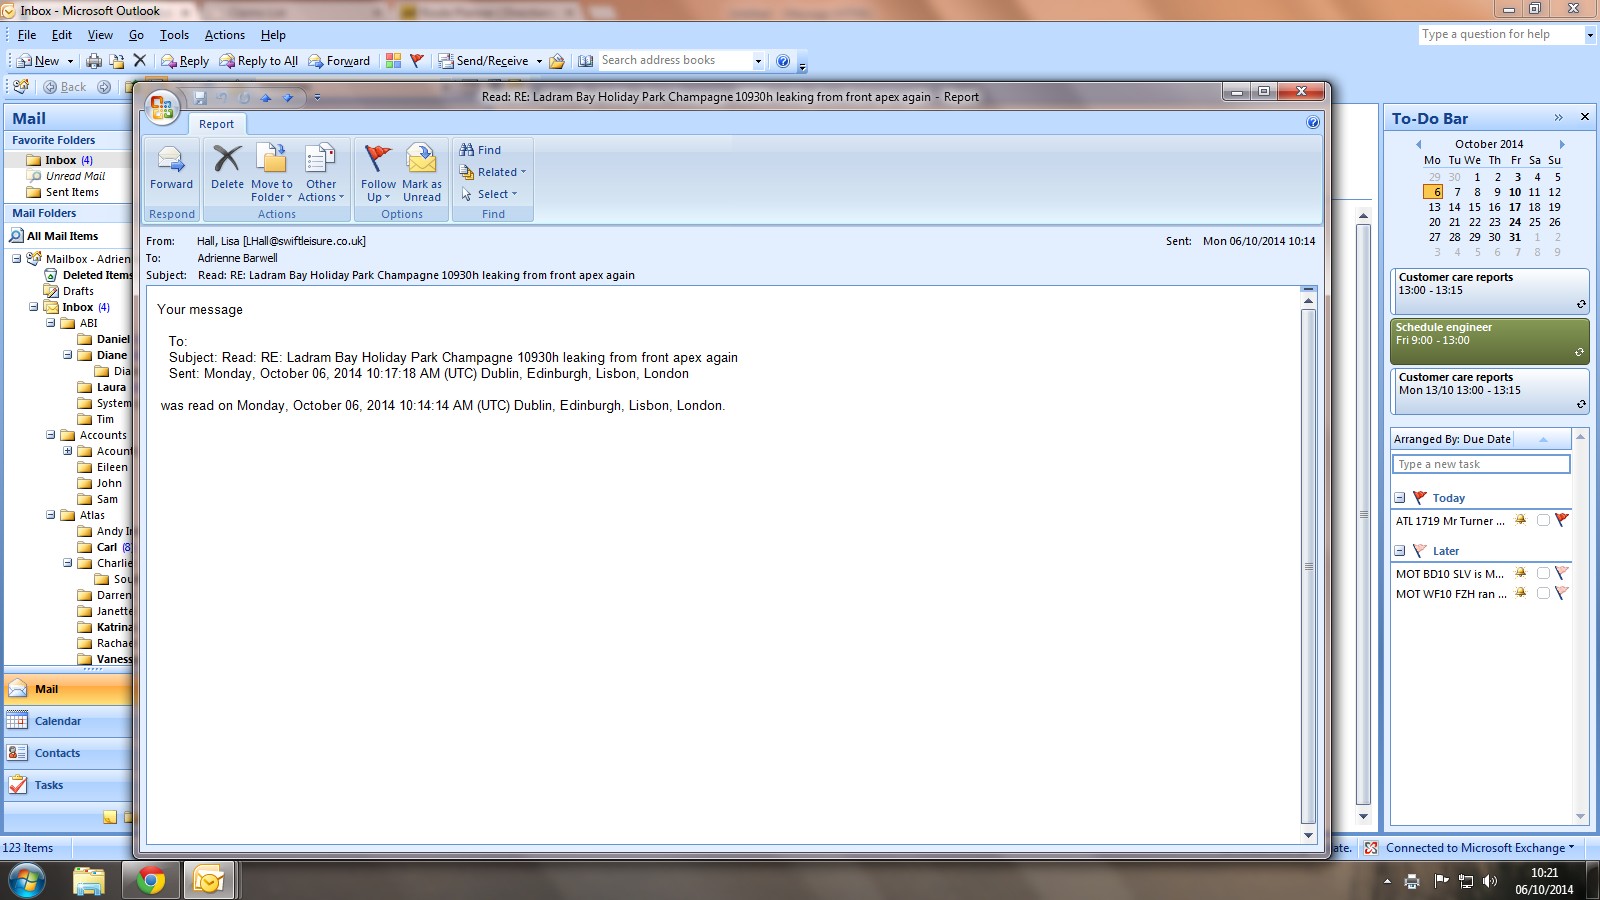Click Reply in the main Outlook toolbar
The height and width of the screenshot is (900, 1600).
[x=185, y=61]
